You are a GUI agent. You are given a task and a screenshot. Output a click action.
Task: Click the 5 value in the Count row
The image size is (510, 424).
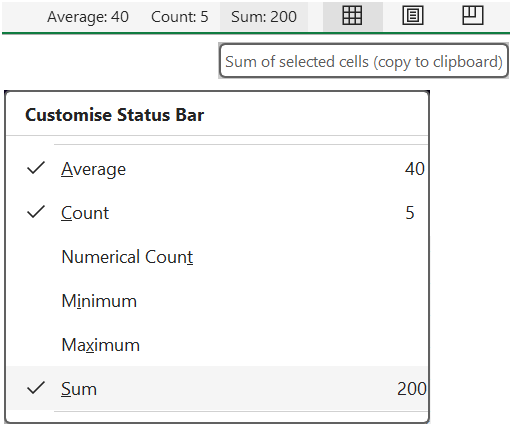pos(410,213)
